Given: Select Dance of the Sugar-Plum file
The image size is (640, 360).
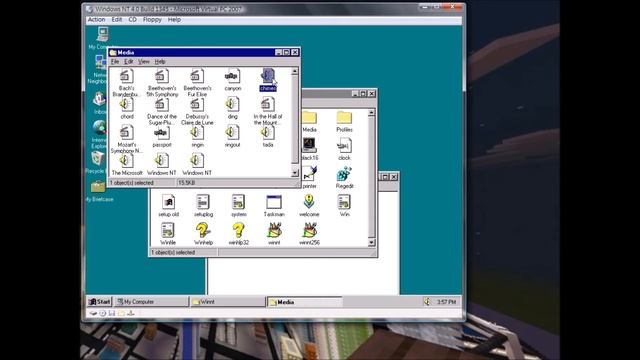Looking at the screenshot, I should click(162, 104).
